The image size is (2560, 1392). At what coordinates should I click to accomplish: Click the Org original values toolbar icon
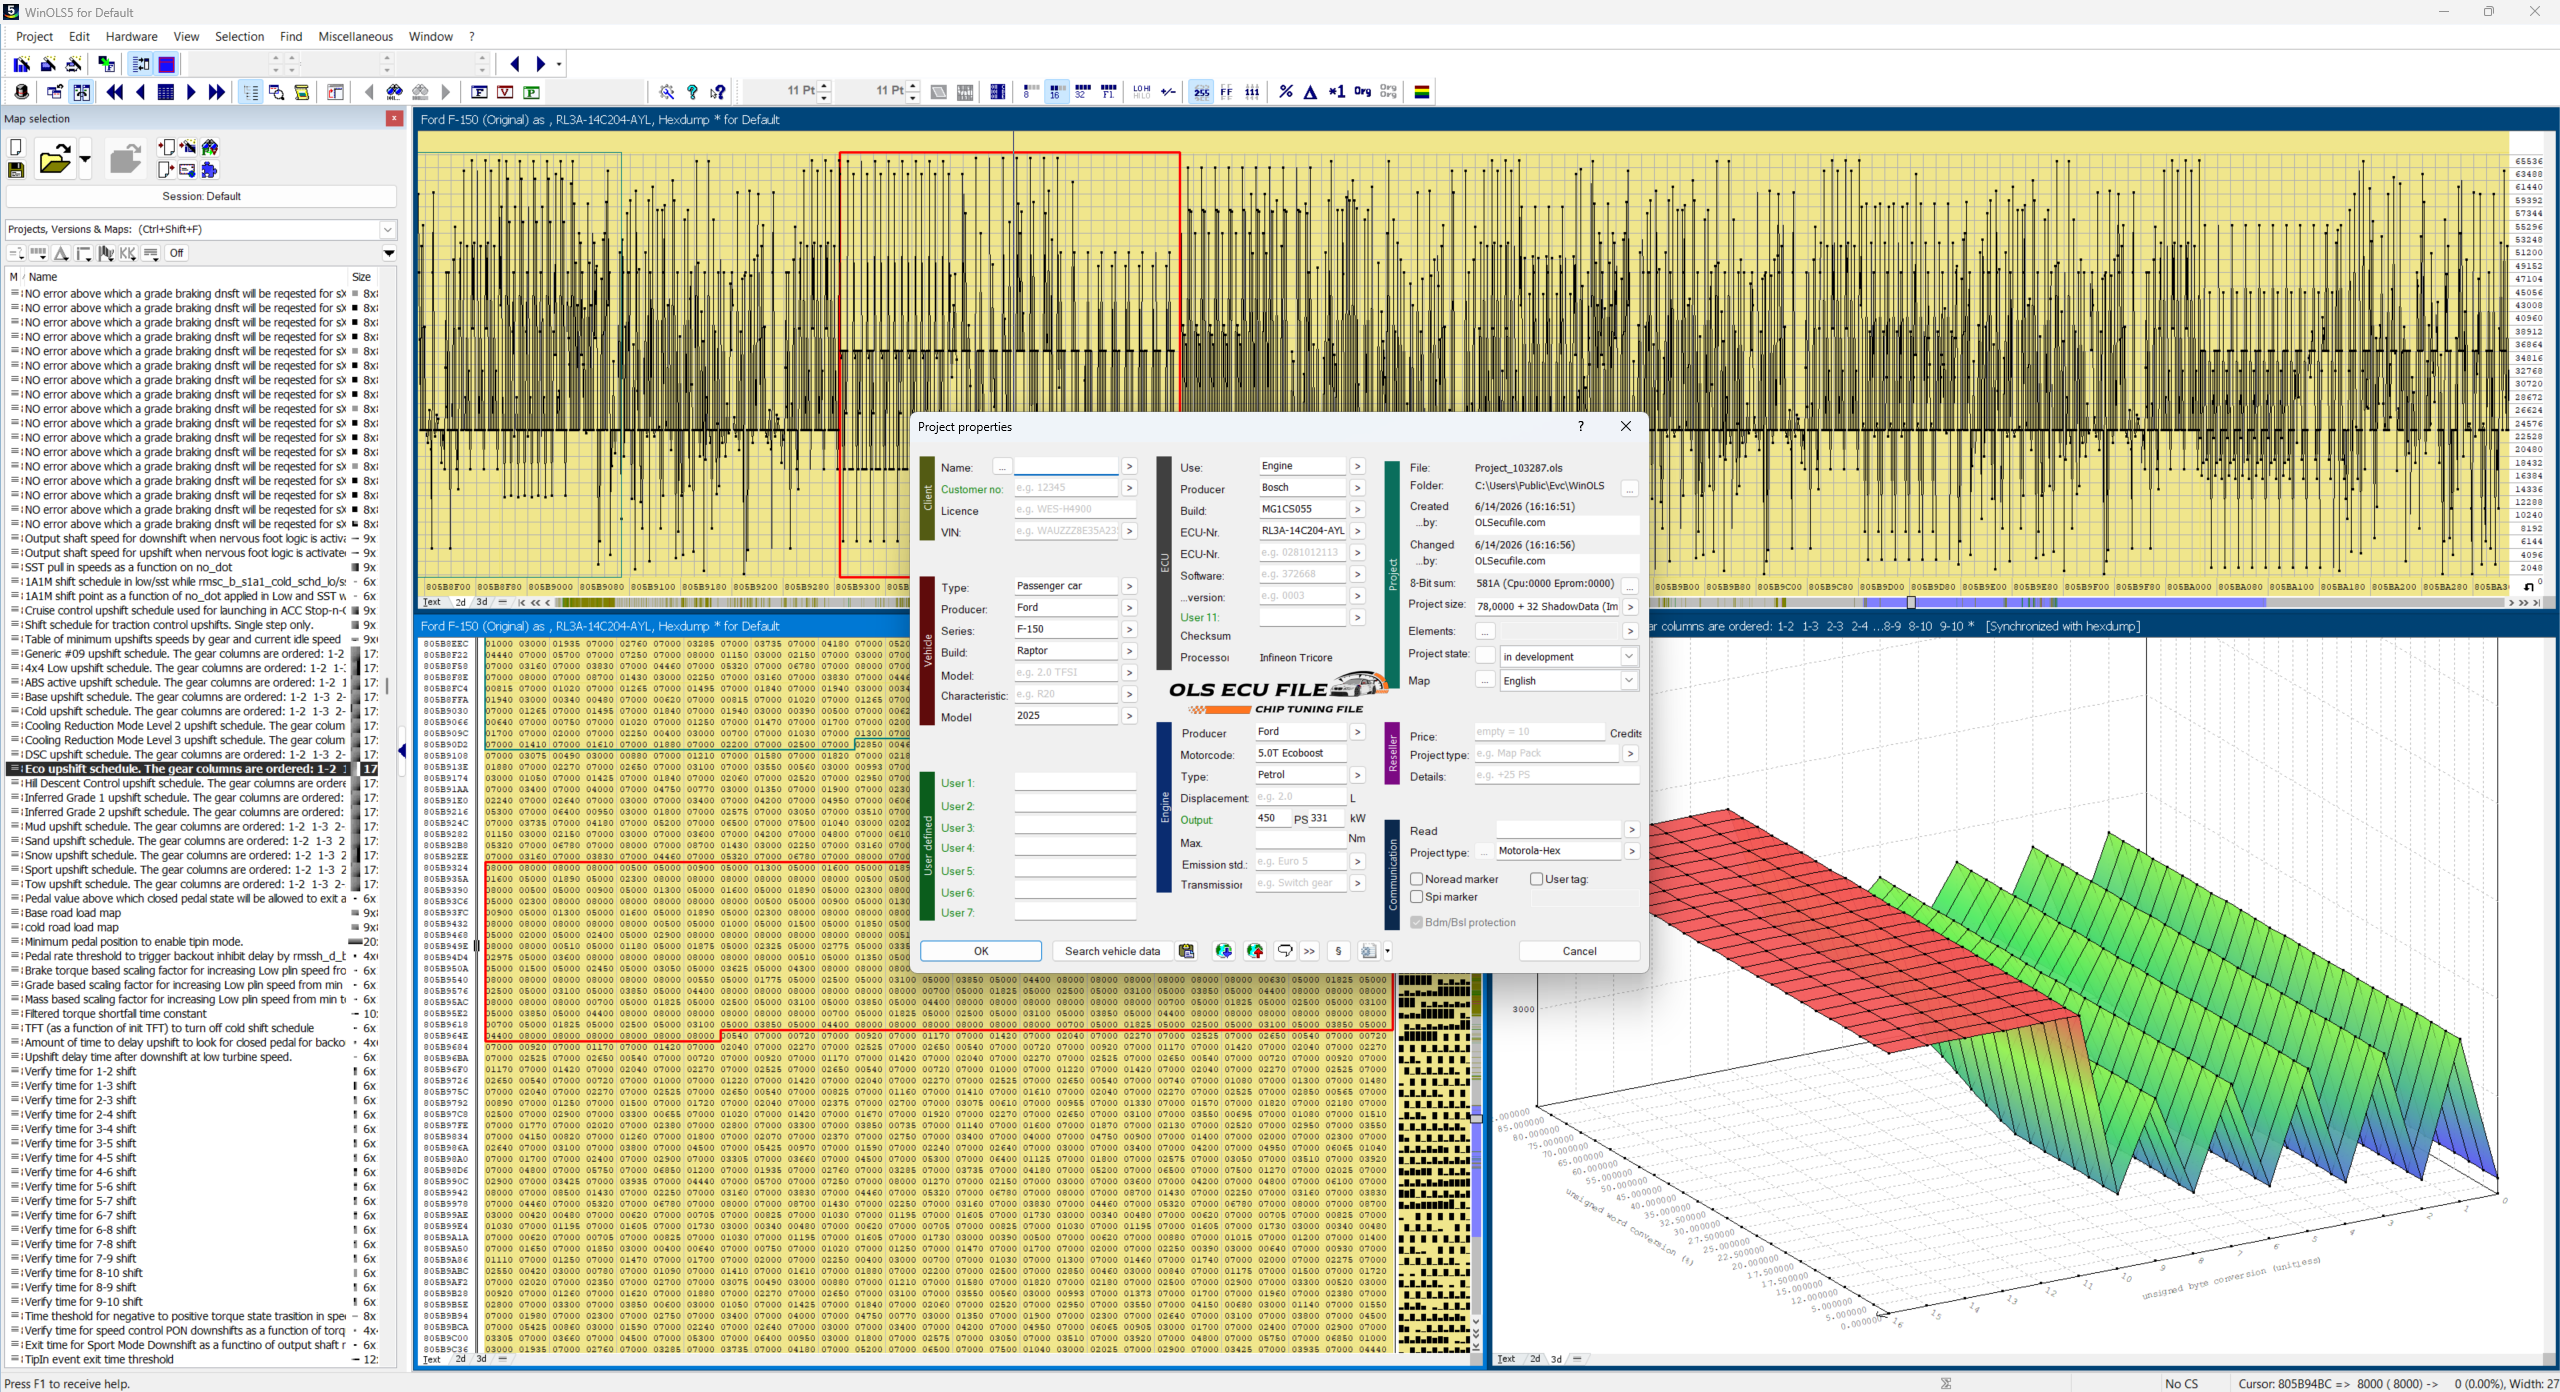[x=1362, y=92]
